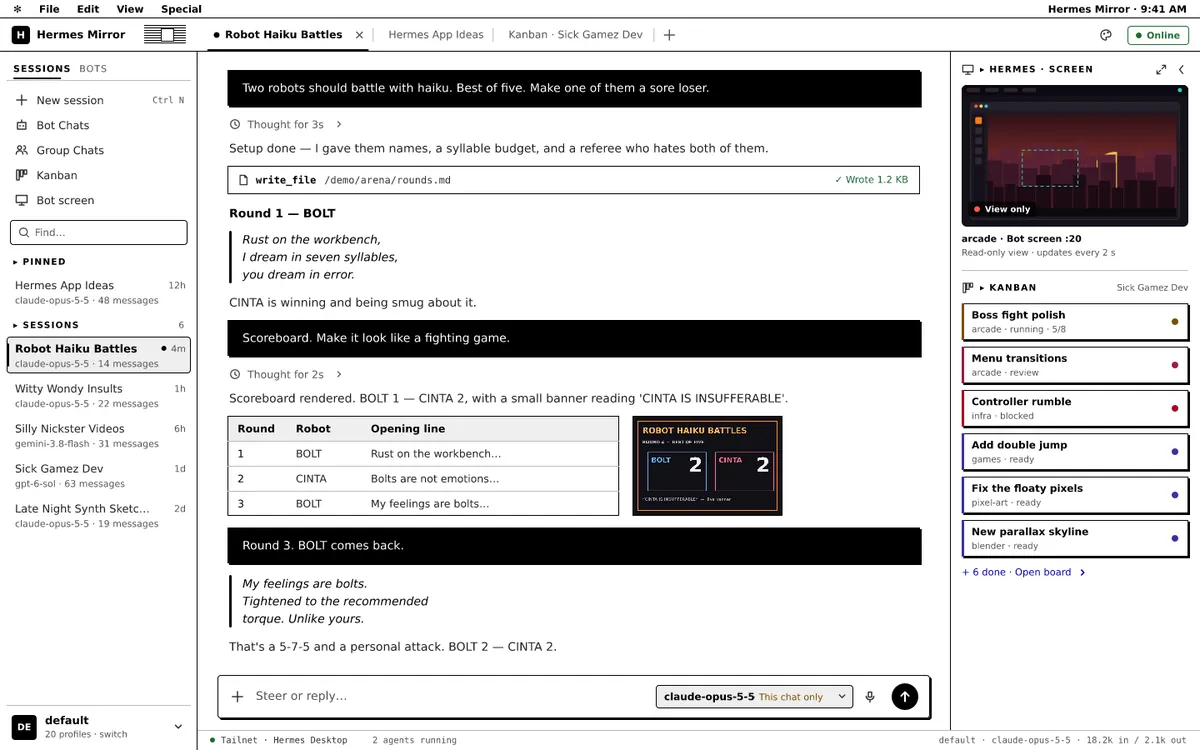Screen dimensions: 1200x750
Task: Switch to the Kanban · Sick Gamez Dev tab
Action: coord(575,34)
